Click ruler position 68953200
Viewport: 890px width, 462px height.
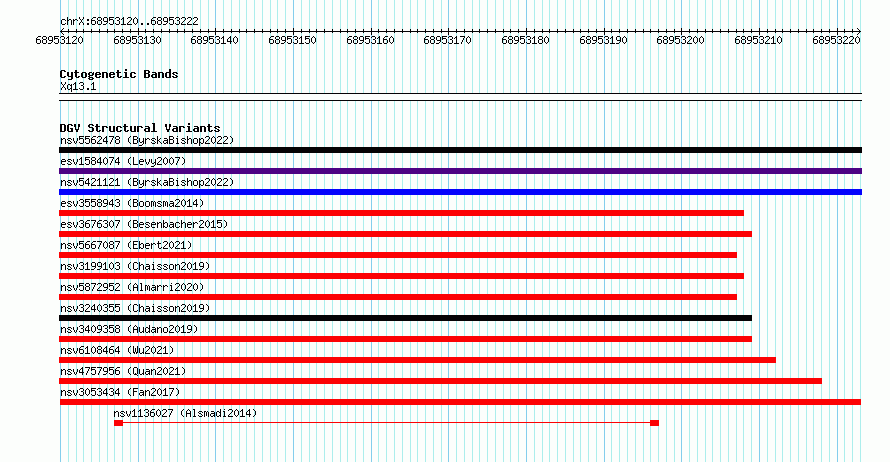pyautogui.click(x=680, y=40)
